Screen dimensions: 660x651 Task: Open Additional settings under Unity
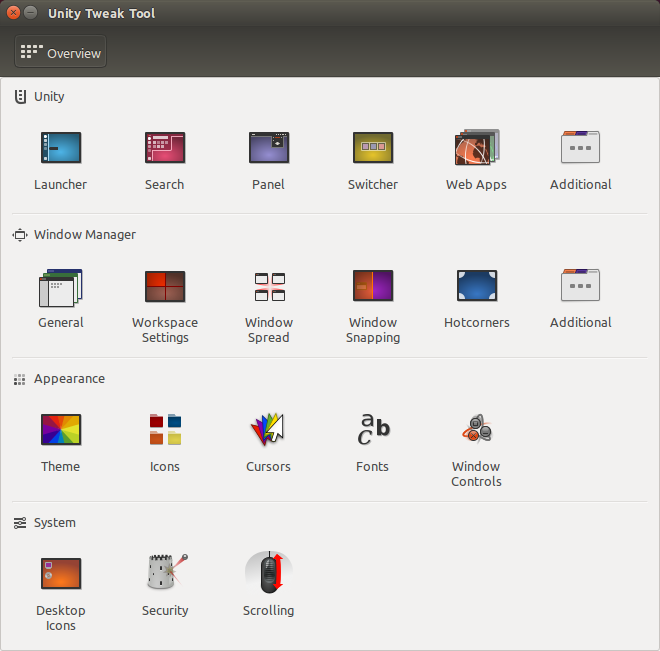pos(580,147)
